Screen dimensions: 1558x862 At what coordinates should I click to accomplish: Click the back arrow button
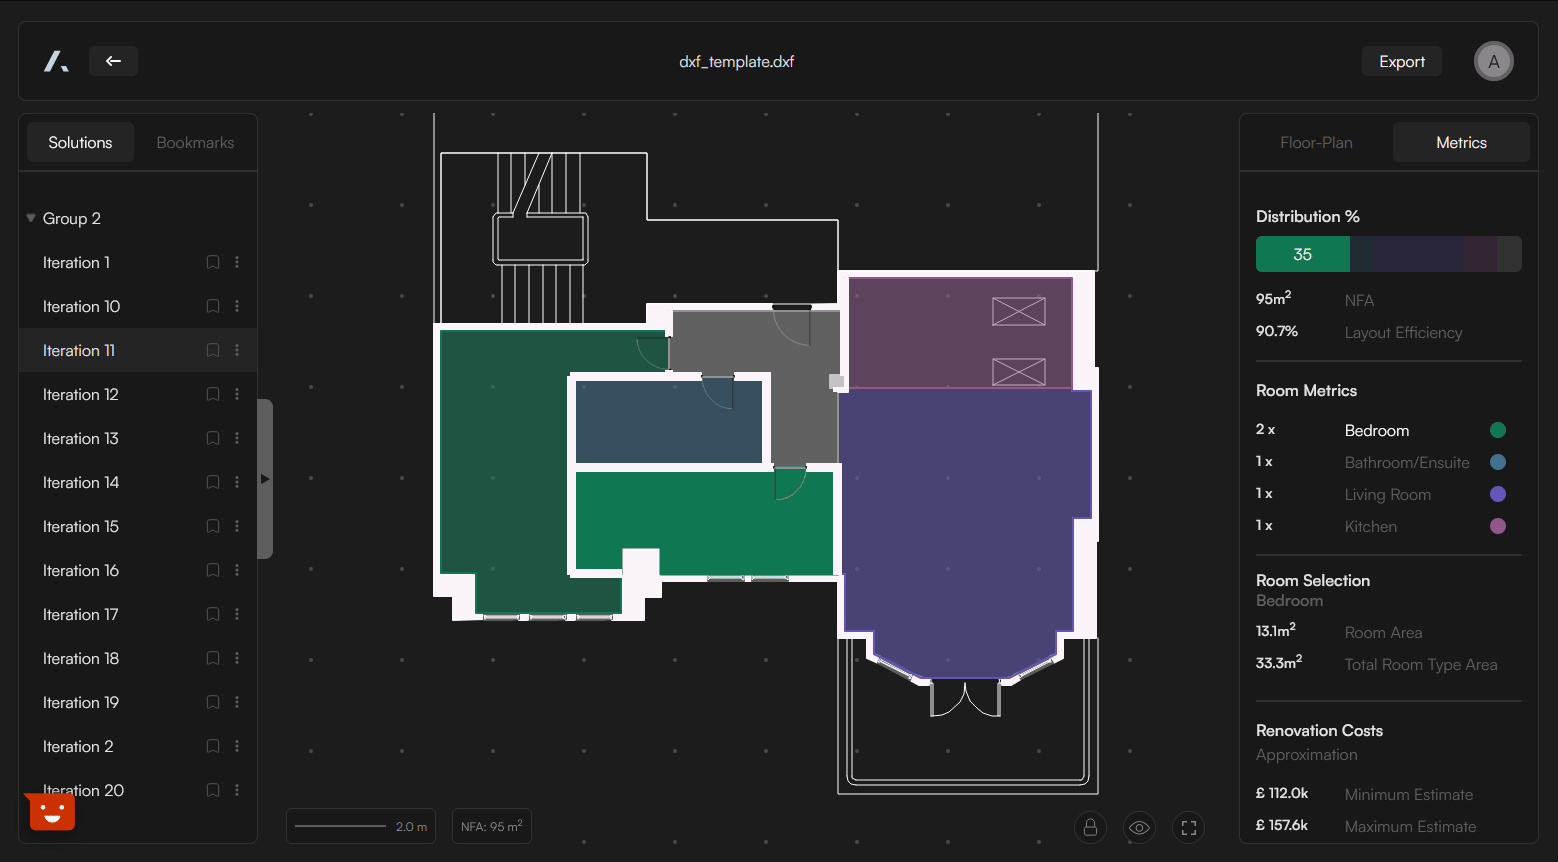tap(113, 61)
